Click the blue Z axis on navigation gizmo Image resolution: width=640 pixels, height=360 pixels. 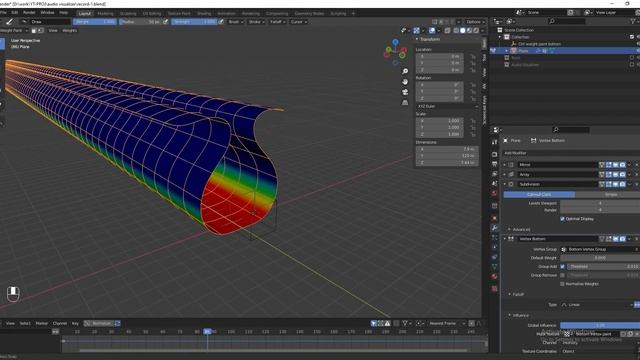(395, 42)
